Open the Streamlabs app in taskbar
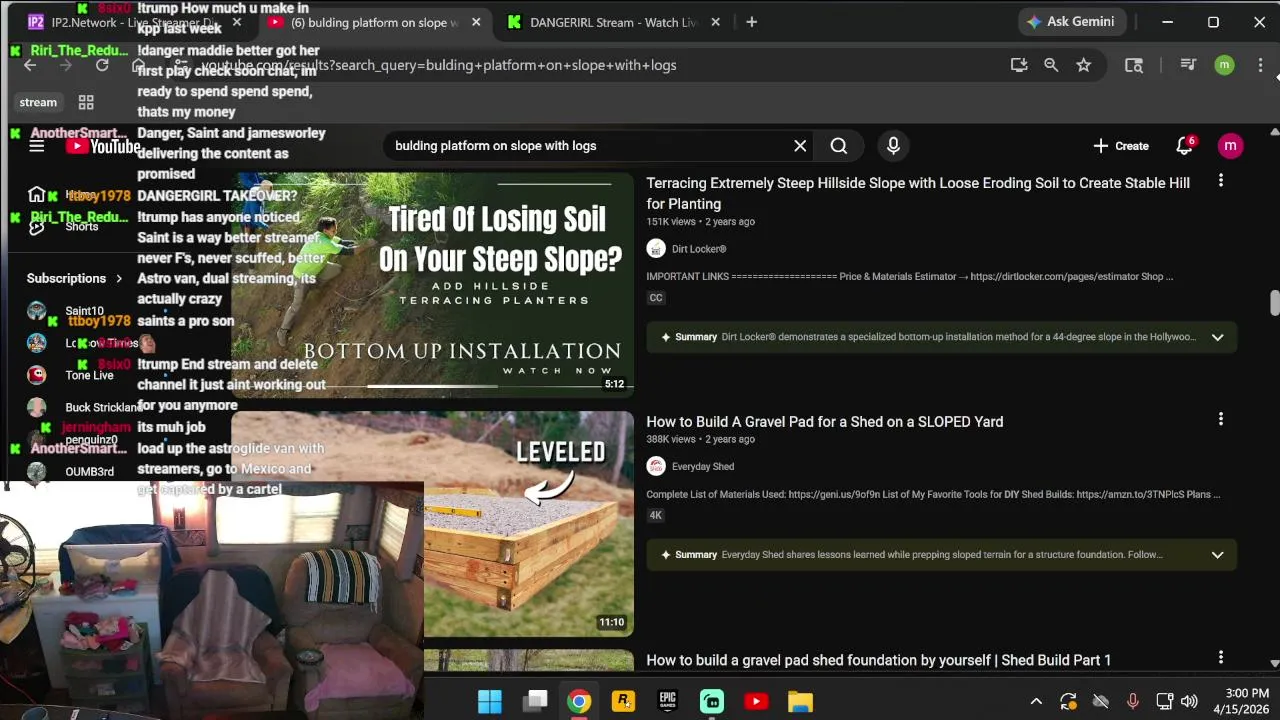Viewport: 1280px width, 720px height. point(712,701)
